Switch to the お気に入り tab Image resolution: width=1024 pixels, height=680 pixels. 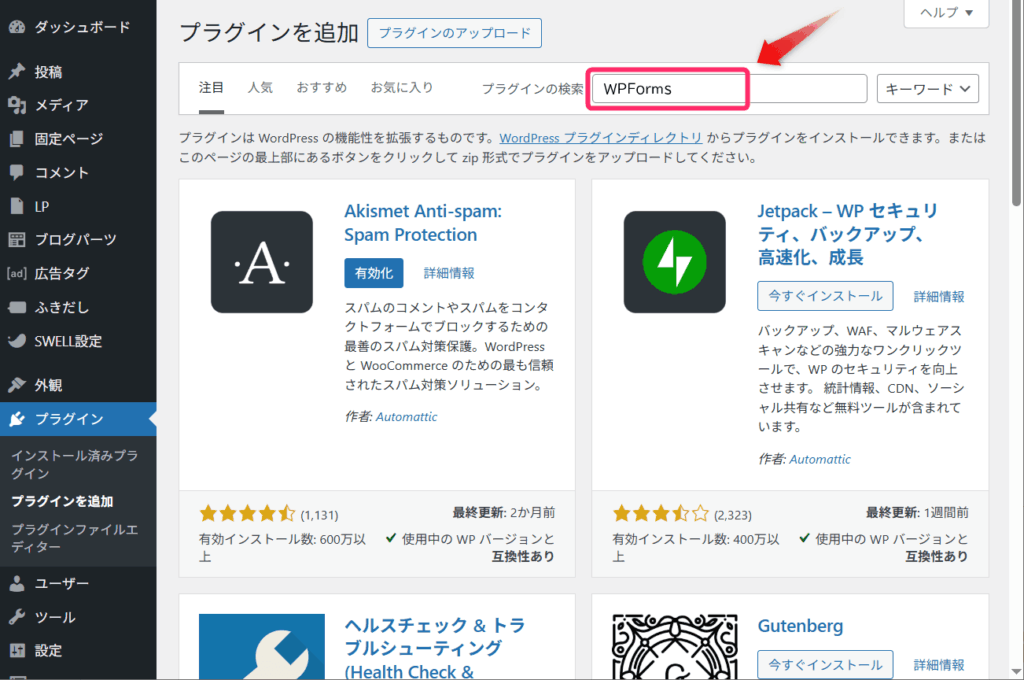coord(402,88)
